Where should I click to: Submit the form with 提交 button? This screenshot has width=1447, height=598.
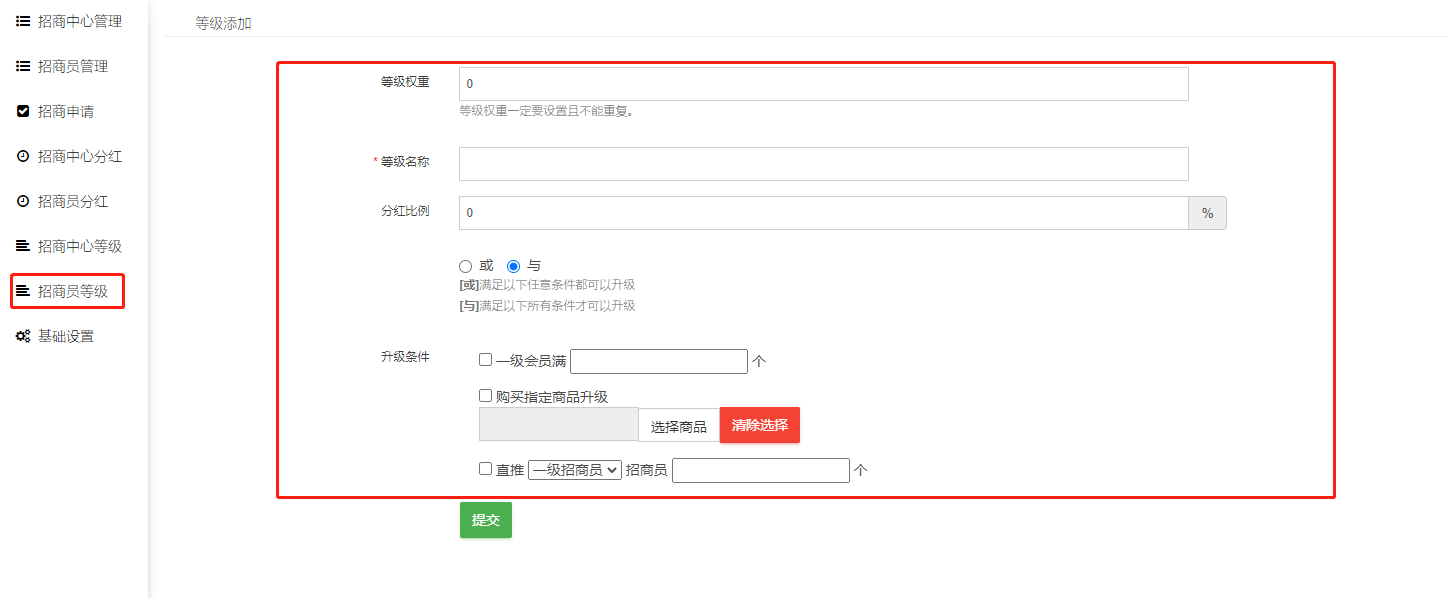(x=486, y=520)
